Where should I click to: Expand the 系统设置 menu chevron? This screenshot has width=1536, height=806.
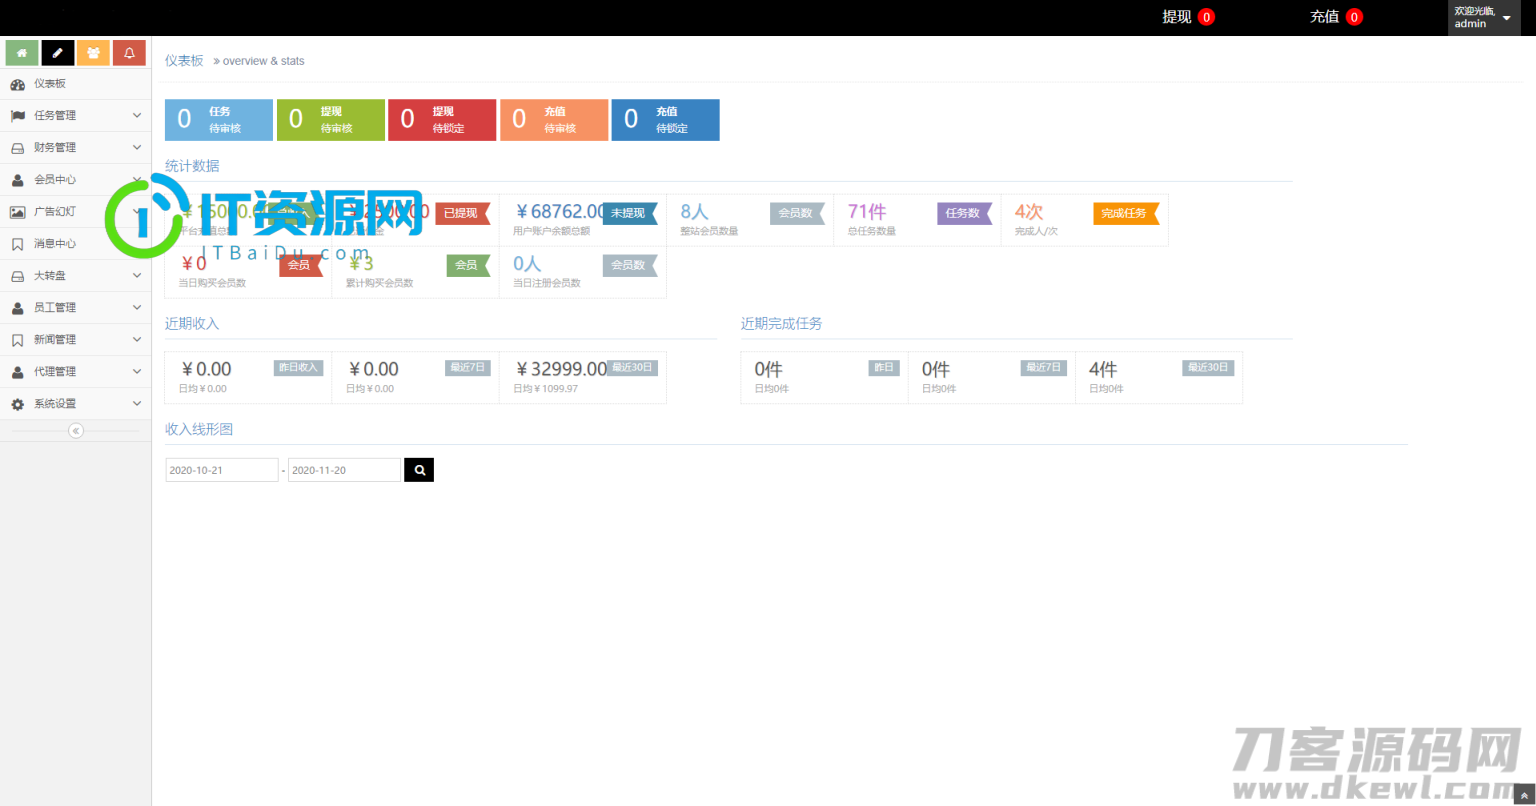point(137,404)
